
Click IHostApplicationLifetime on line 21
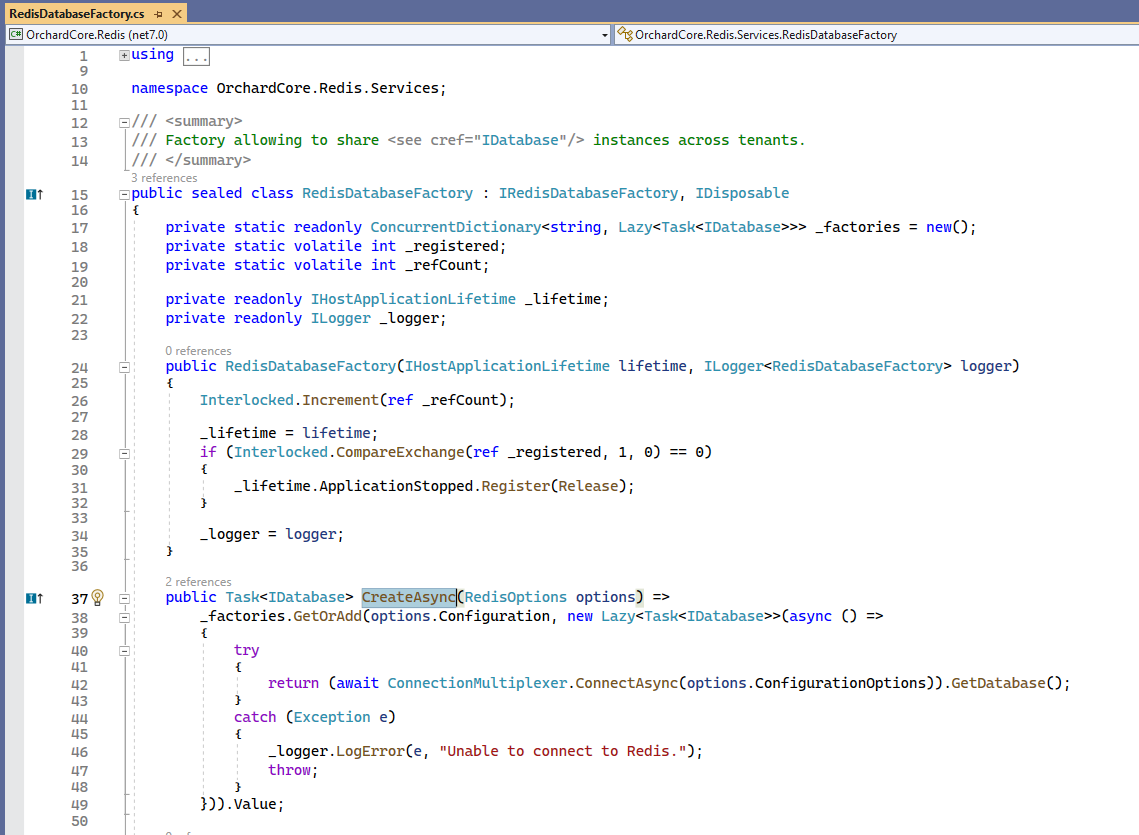413,299
